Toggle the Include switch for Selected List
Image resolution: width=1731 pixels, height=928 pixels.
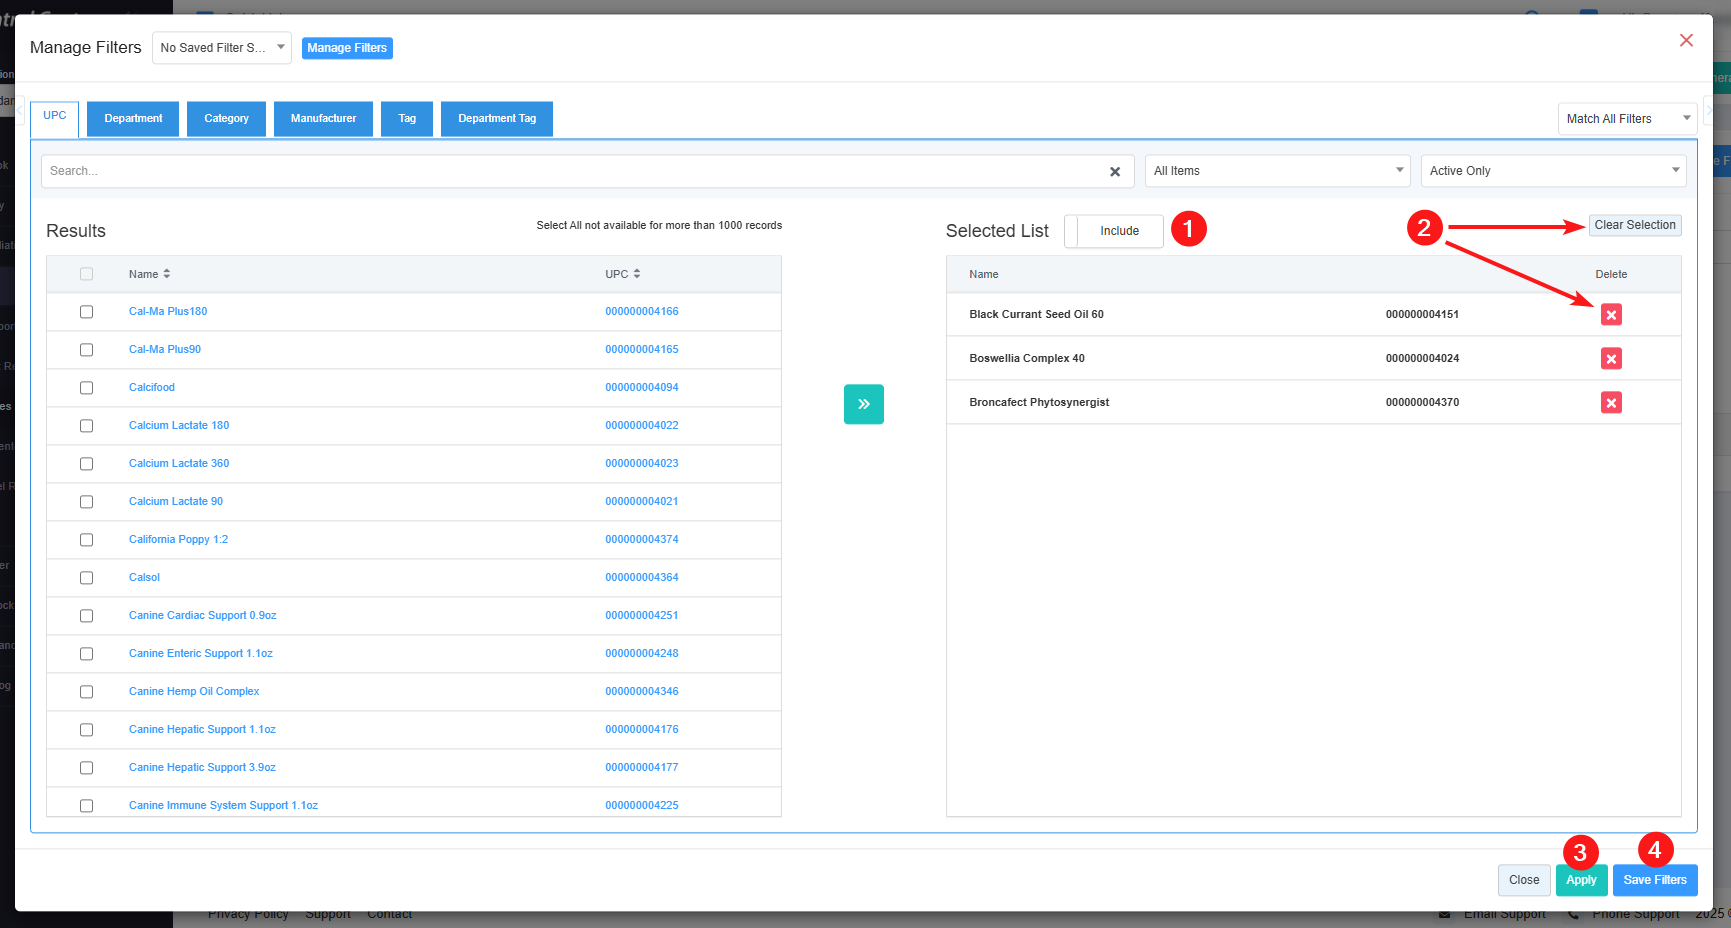pyautogui.click(x=1114, y=231)
